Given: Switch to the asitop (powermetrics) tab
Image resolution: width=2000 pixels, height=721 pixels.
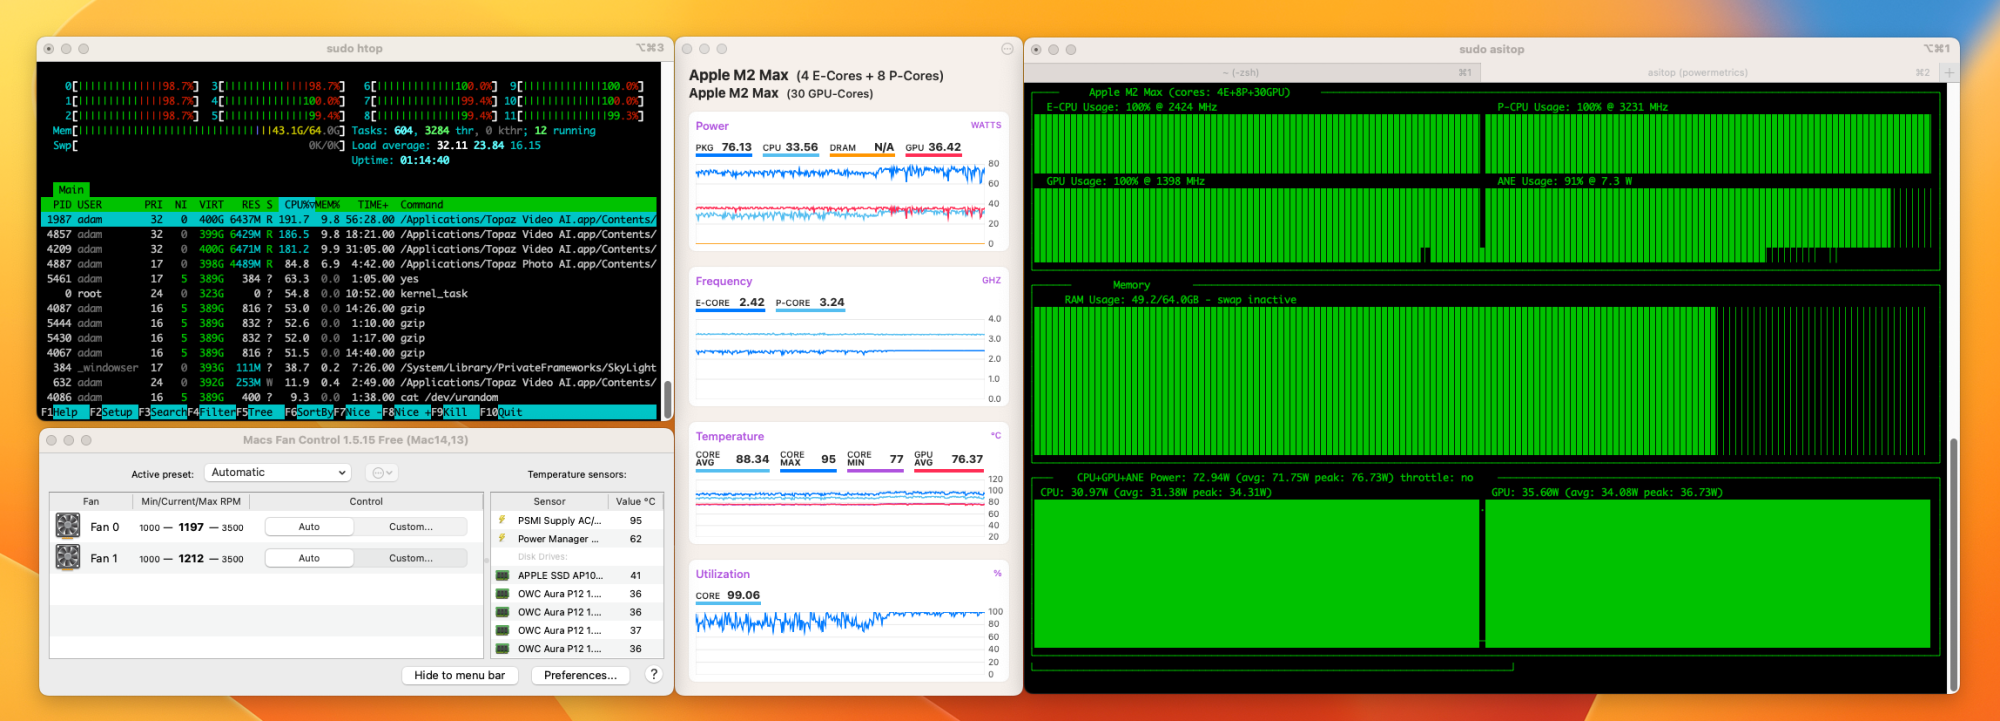Looking at the screenshot, I should click(x=1698, y=72).
